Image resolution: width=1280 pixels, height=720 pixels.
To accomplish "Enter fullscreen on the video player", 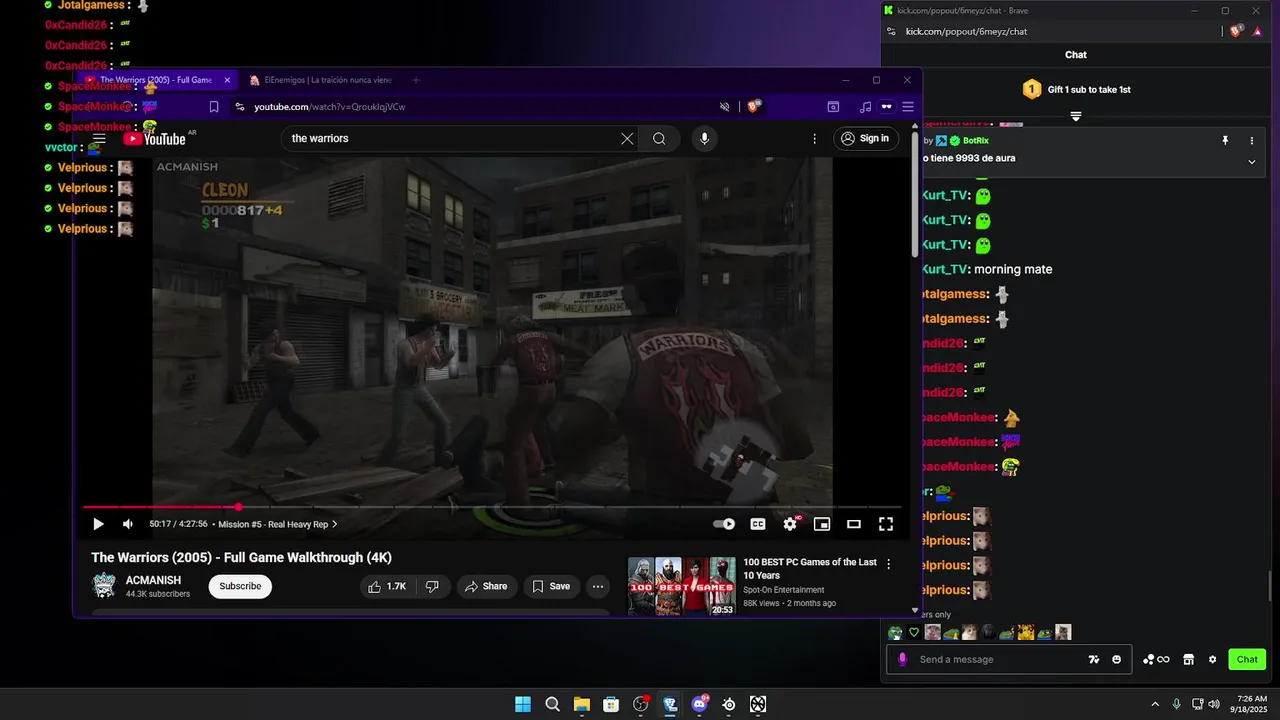I will point(886,524).
